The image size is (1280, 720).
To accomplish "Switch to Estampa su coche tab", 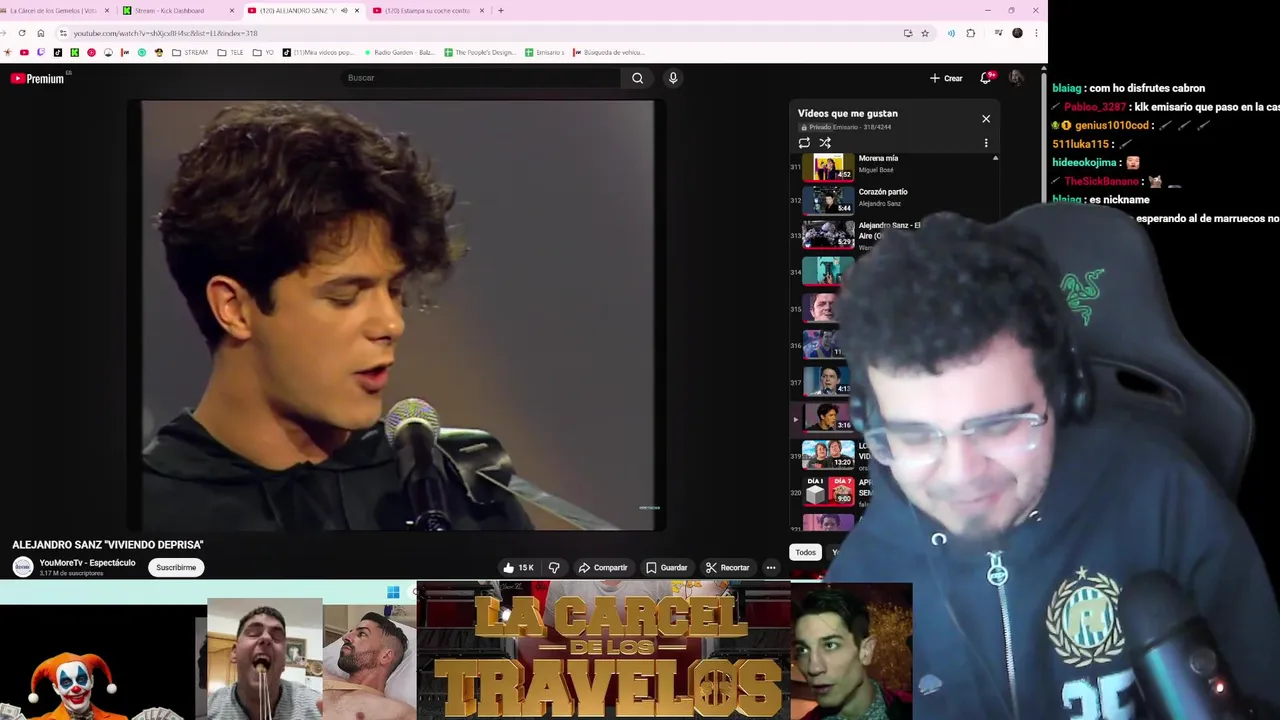I will point(428,10).
